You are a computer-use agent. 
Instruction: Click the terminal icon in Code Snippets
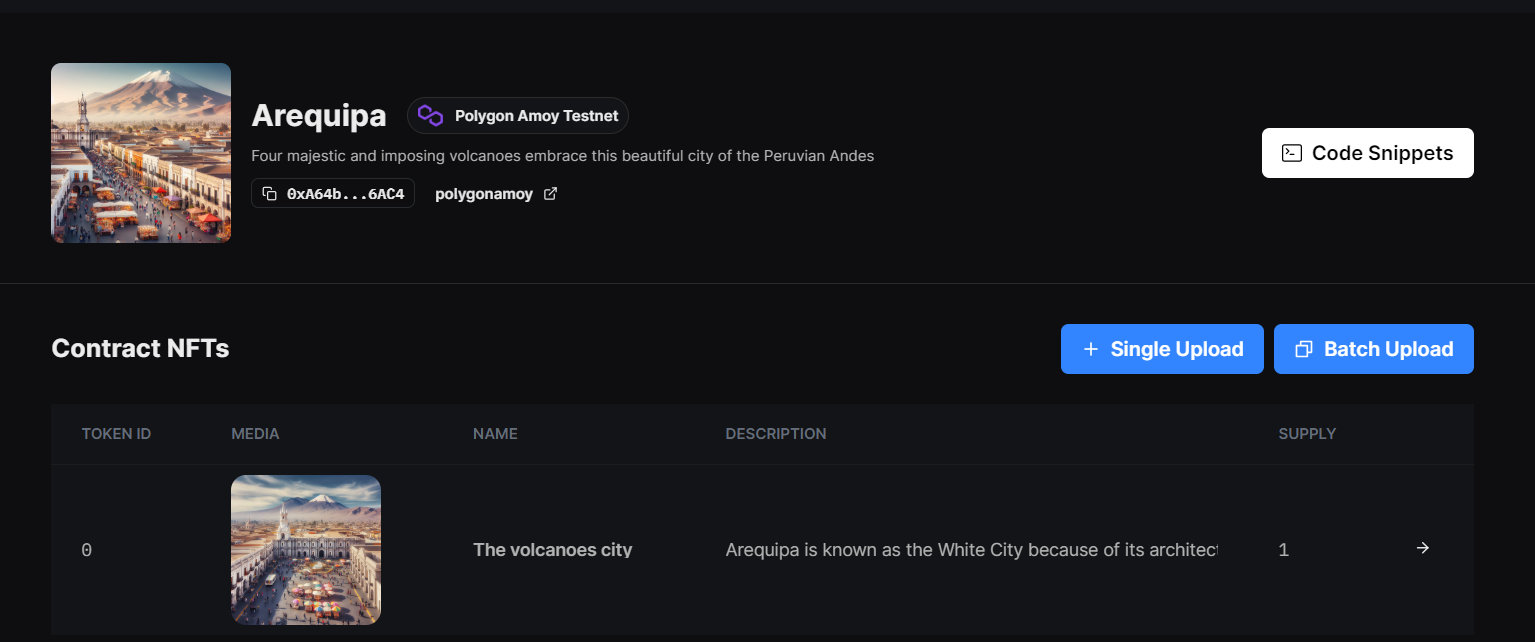(1292, 153)
